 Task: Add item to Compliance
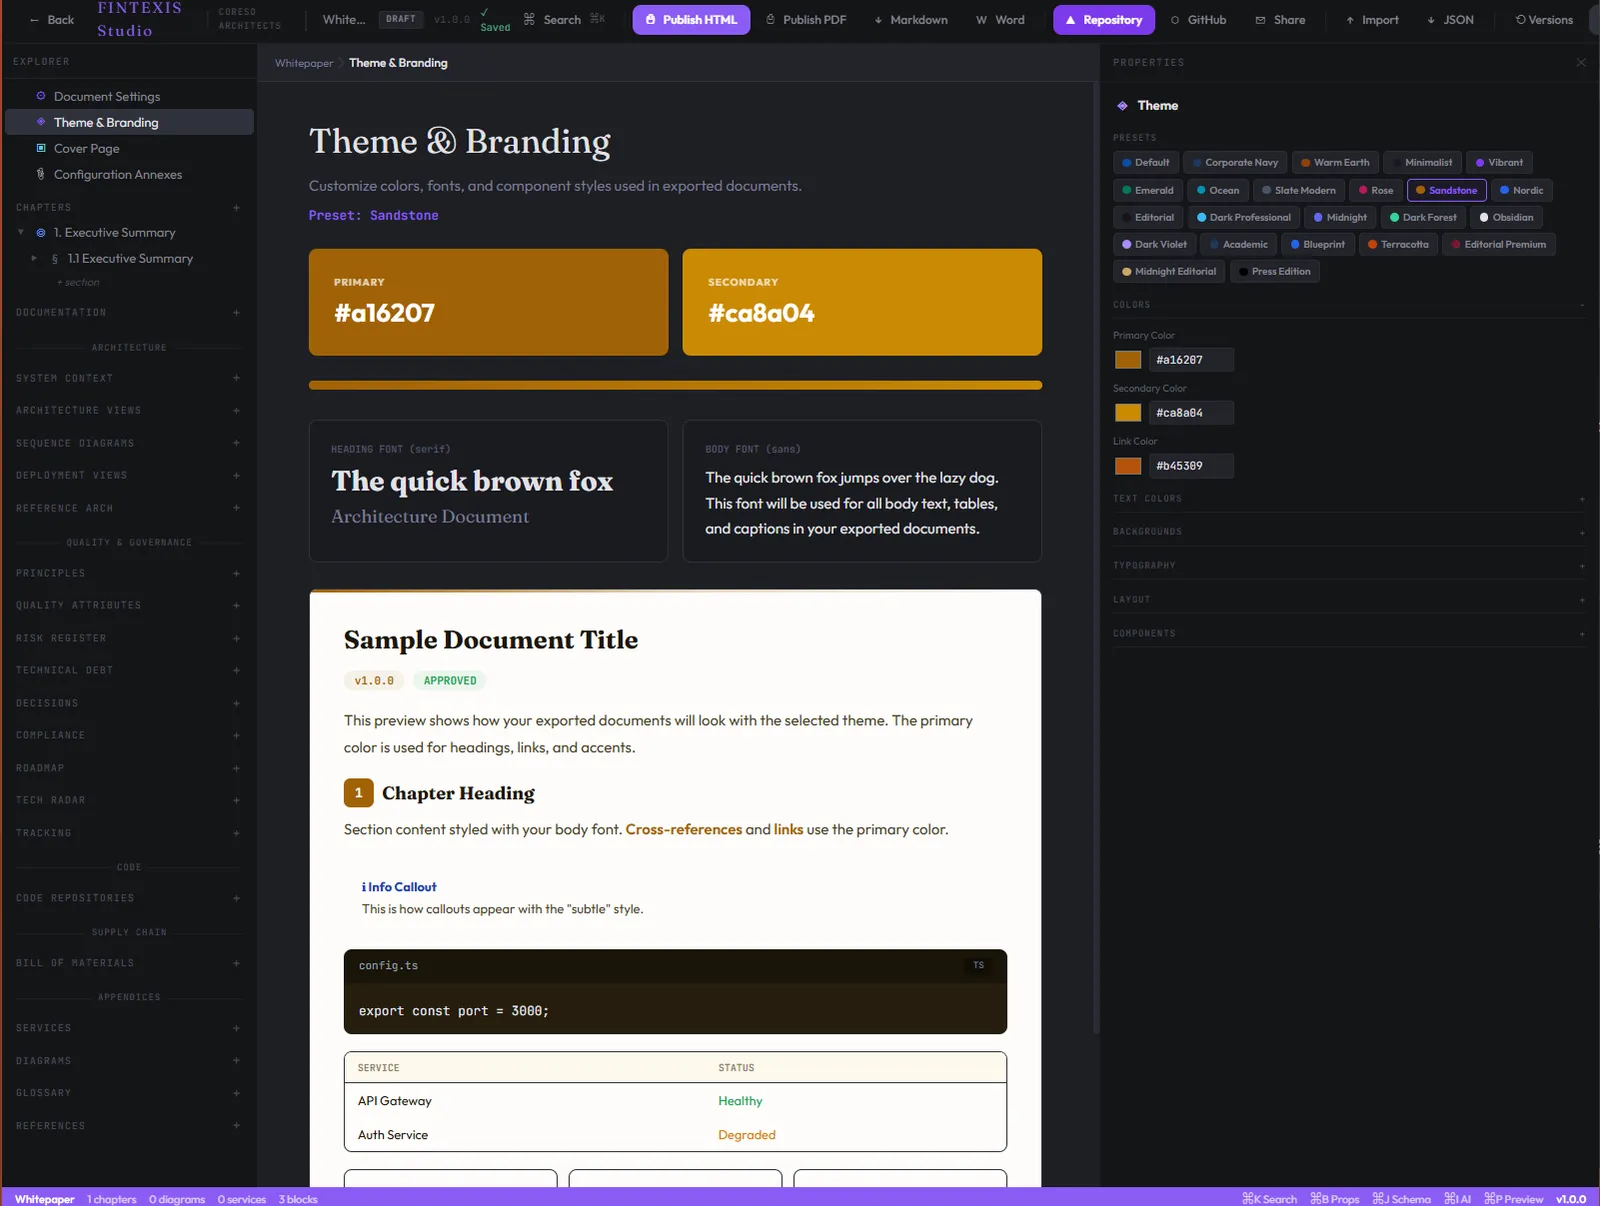click(x=236, y=736)
